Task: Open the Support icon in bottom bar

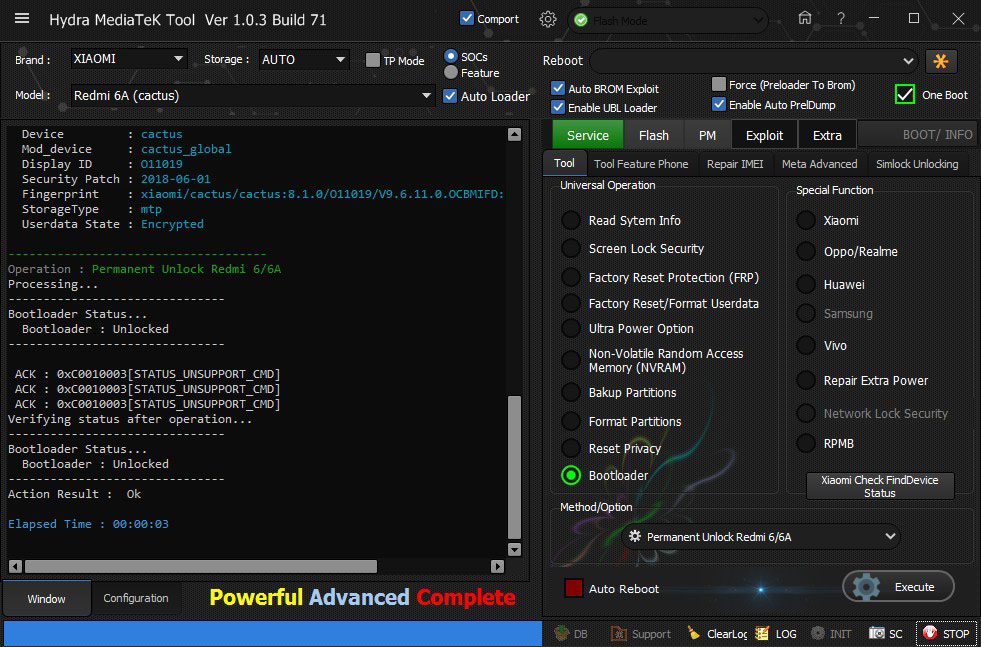Action: click(641, 634)
